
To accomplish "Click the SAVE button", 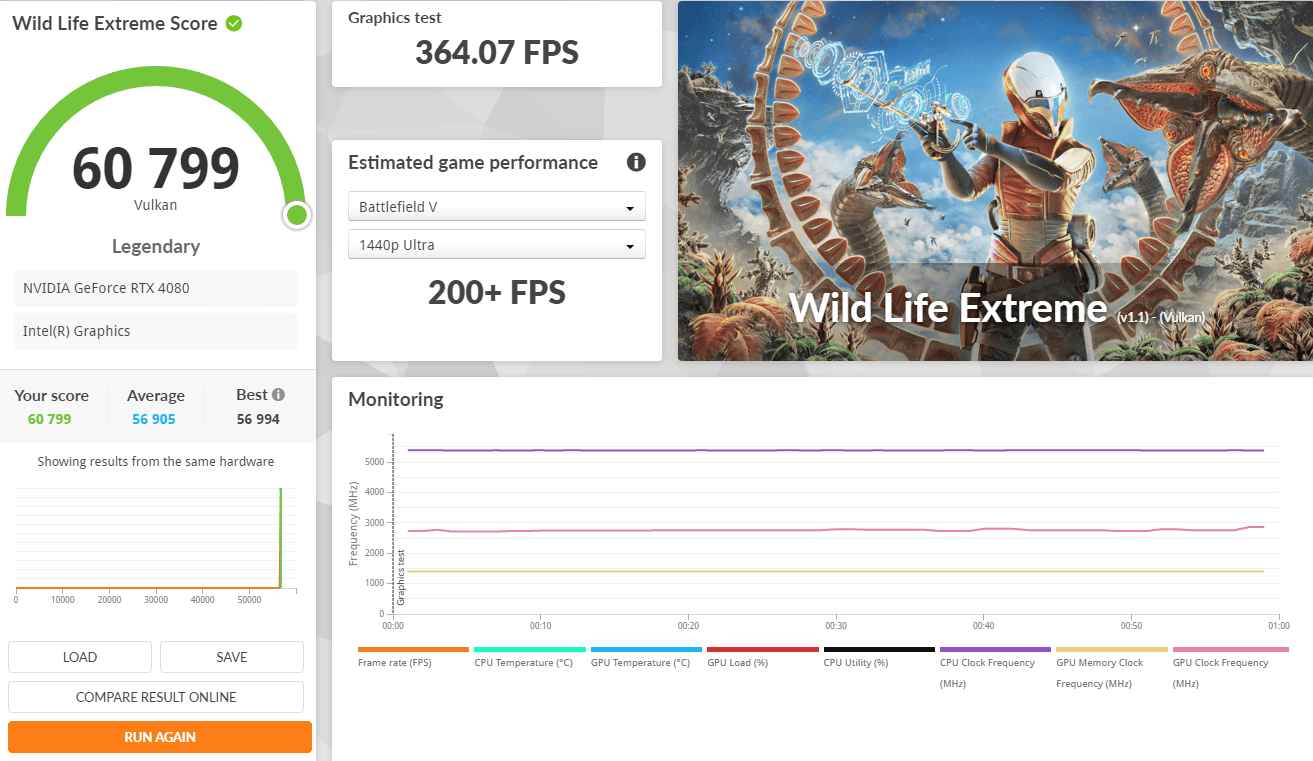I will pos(232,657).
